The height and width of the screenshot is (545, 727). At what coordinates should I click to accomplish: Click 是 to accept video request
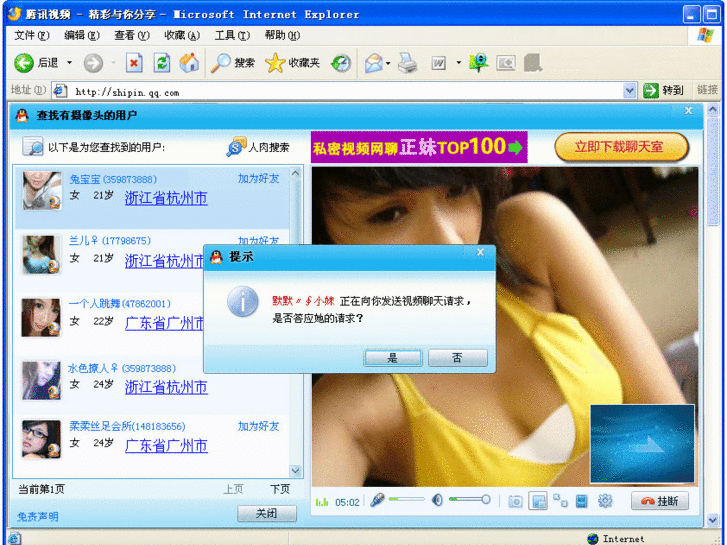pos(393,358)
